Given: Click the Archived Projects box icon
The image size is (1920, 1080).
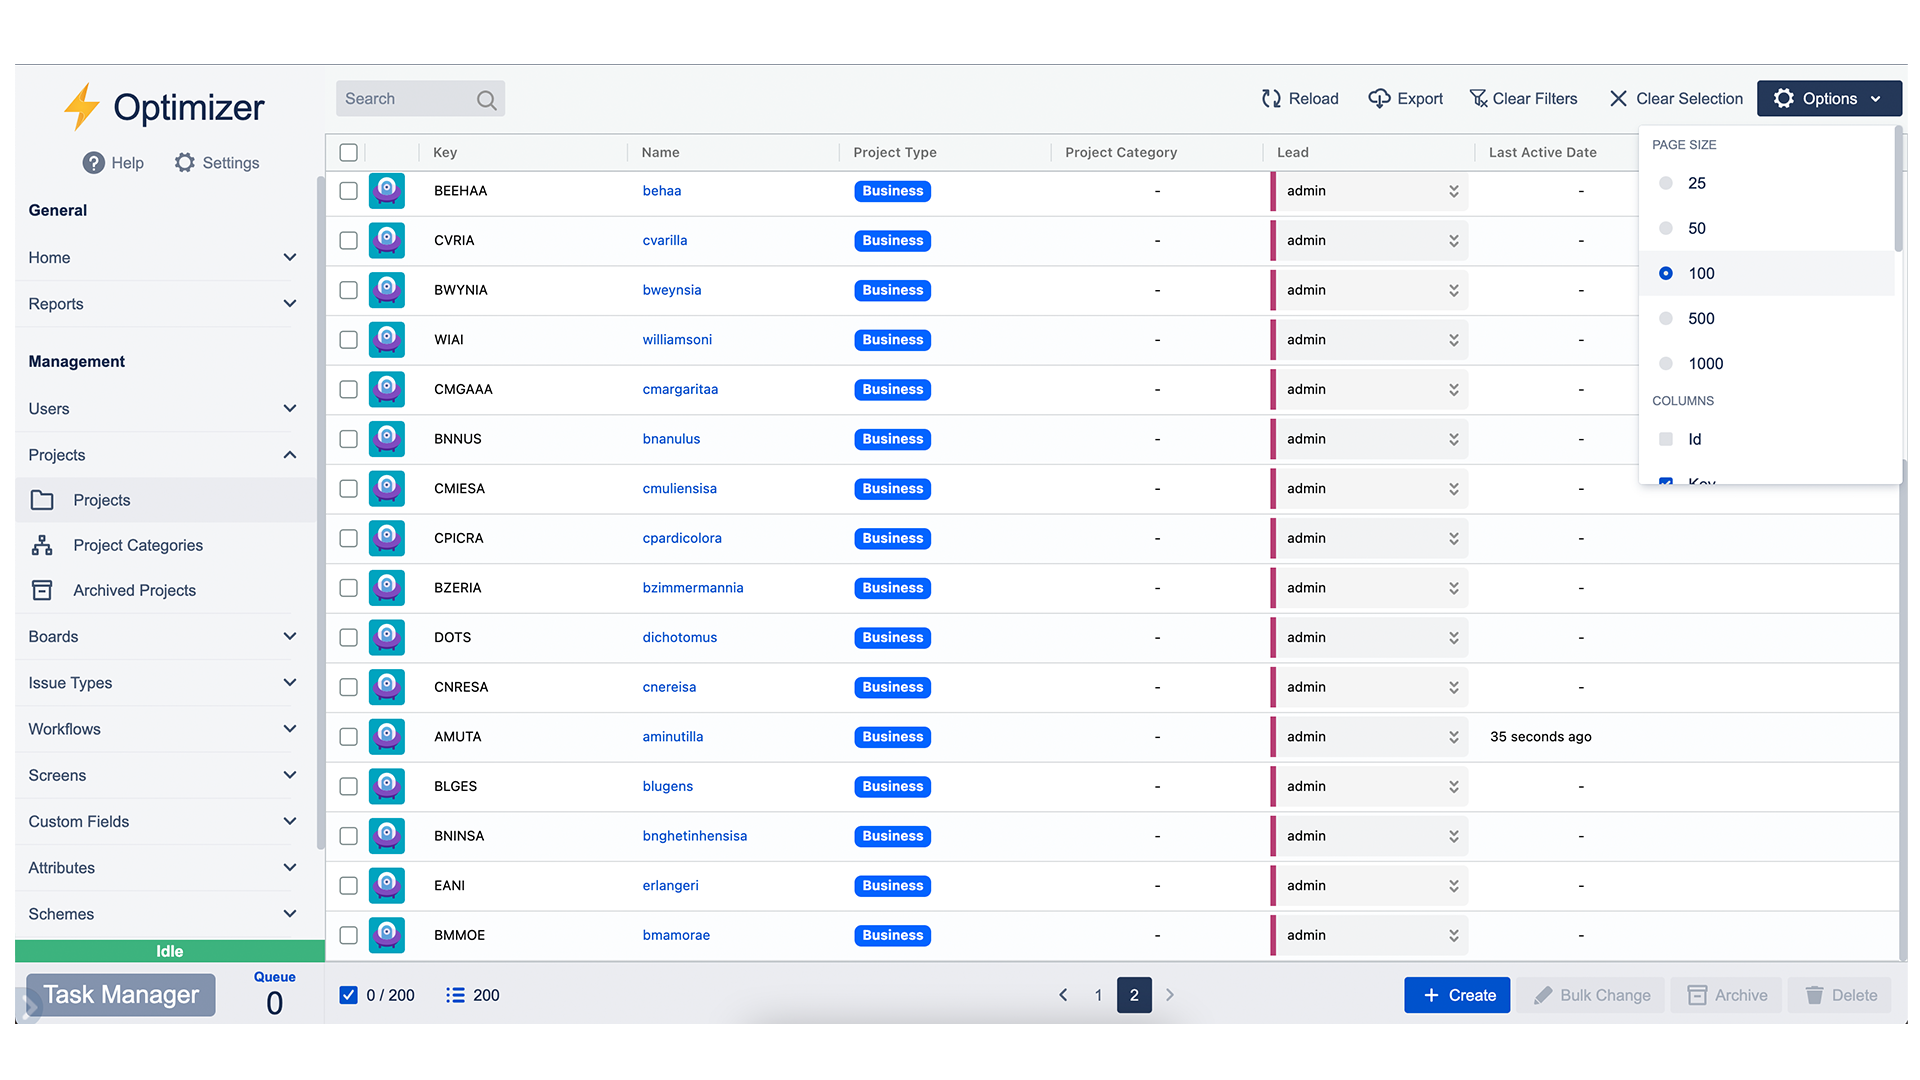Looking at the screenshot, I should coord(42,590).
